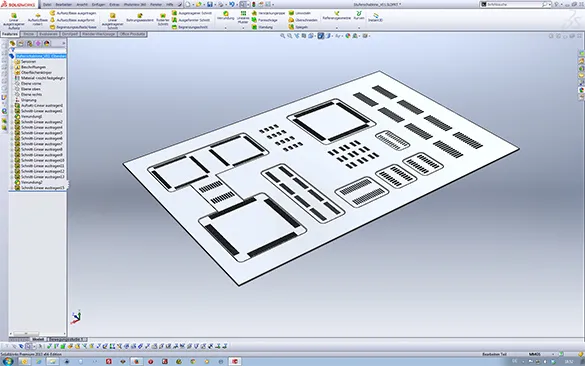This screenshot has width=585, height=366.
Task: Open the Kurven tool
Action: [359, 15]
